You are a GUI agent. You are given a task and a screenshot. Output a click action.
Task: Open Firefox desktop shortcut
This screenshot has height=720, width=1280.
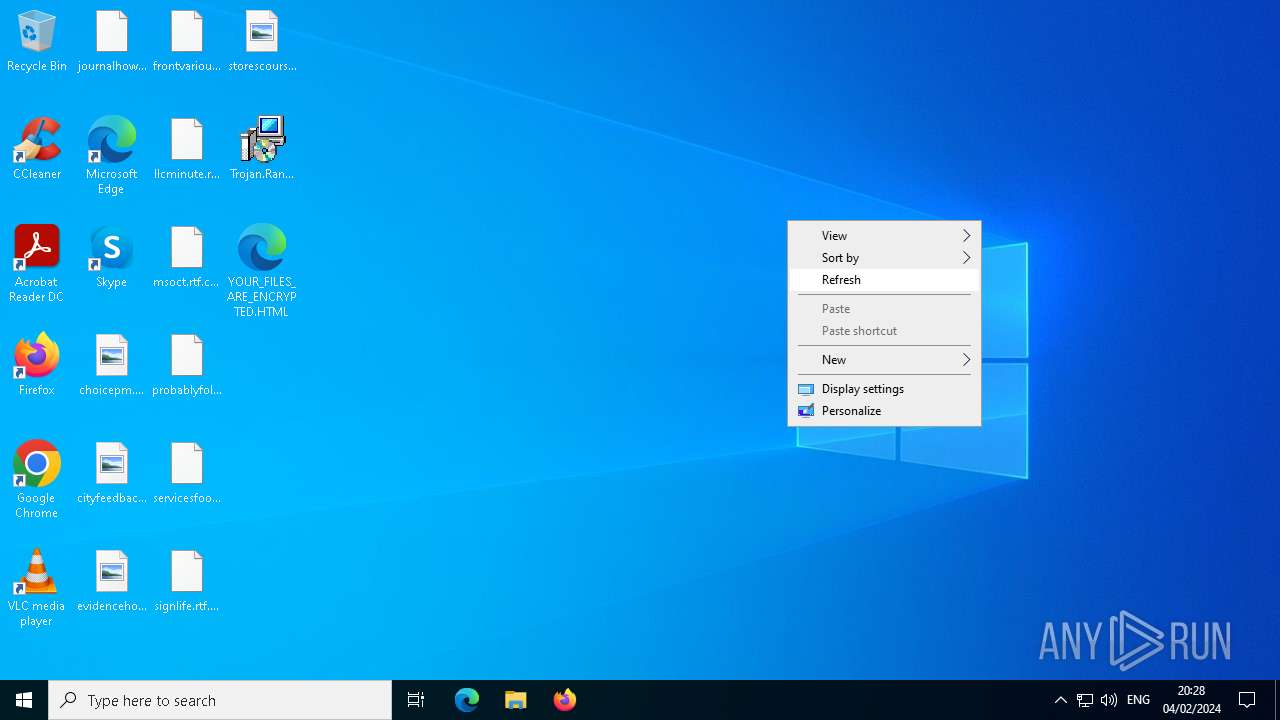[x=37, y=365]
